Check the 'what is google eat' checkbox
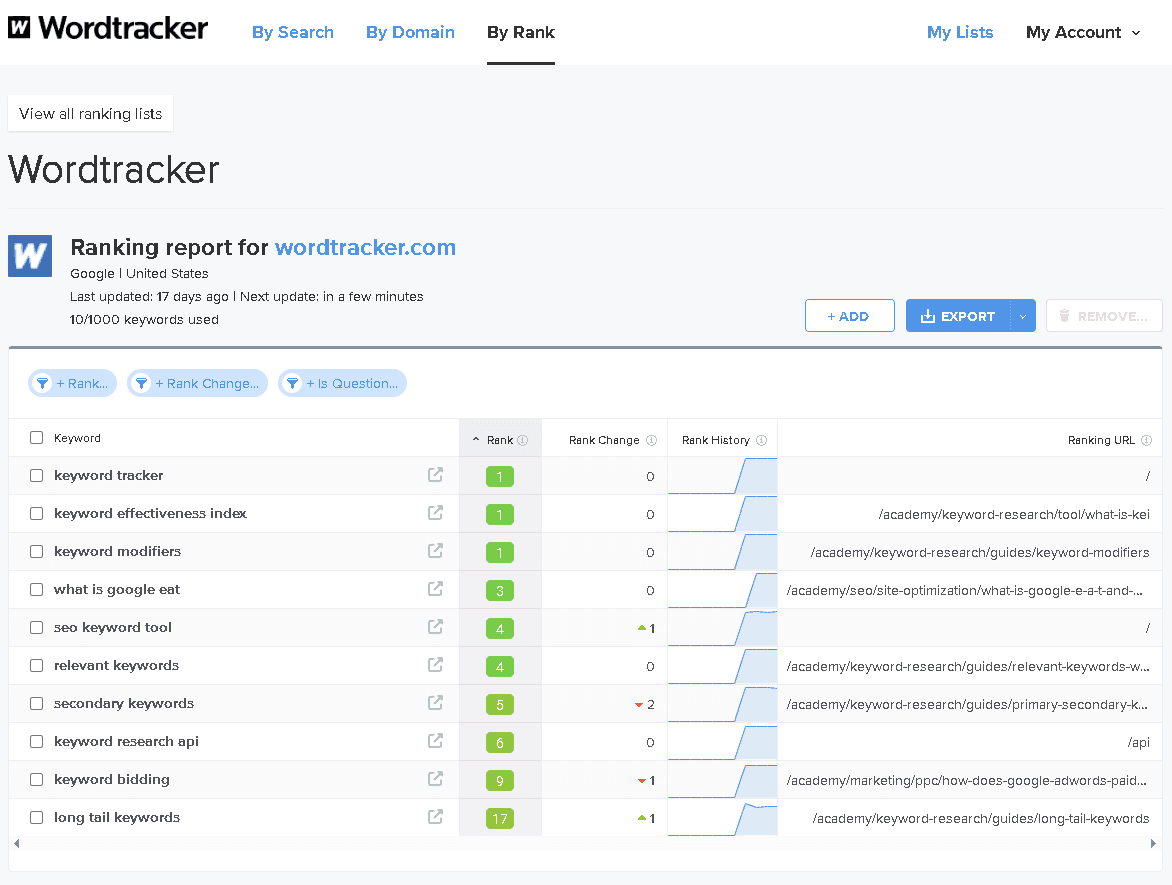The width and height of the screenshot is (1172, 885). coord(37,589)
